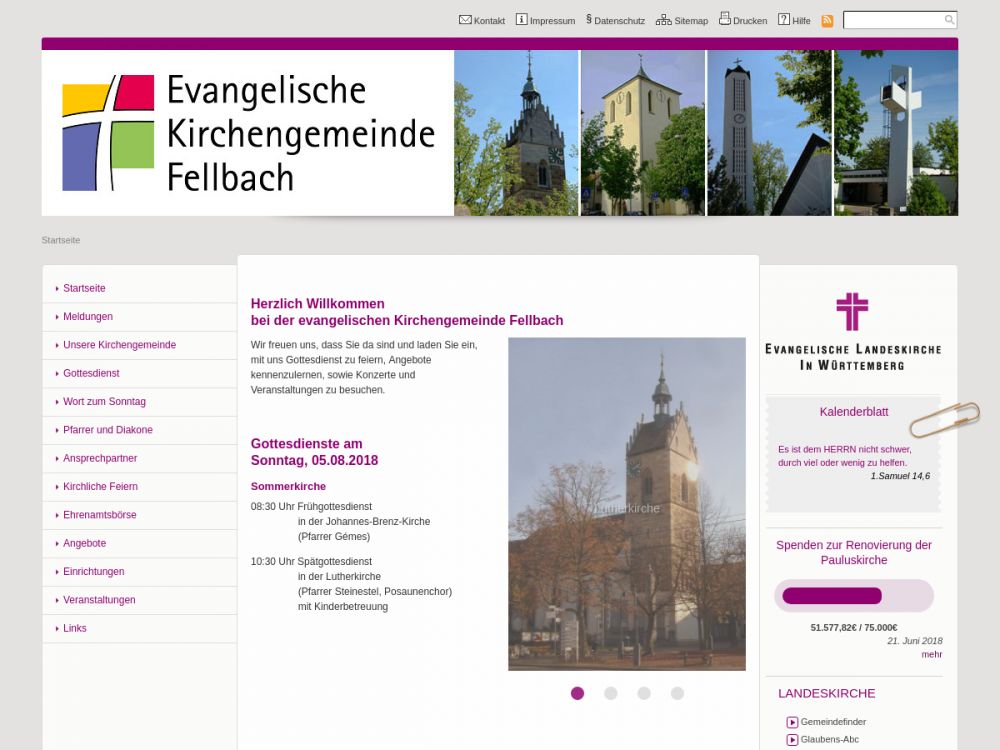Image resolution: width=1000 pixels, height=750 pixels.
Task: Open the orange RSS feed icon
Action: [x=827, y=21]
